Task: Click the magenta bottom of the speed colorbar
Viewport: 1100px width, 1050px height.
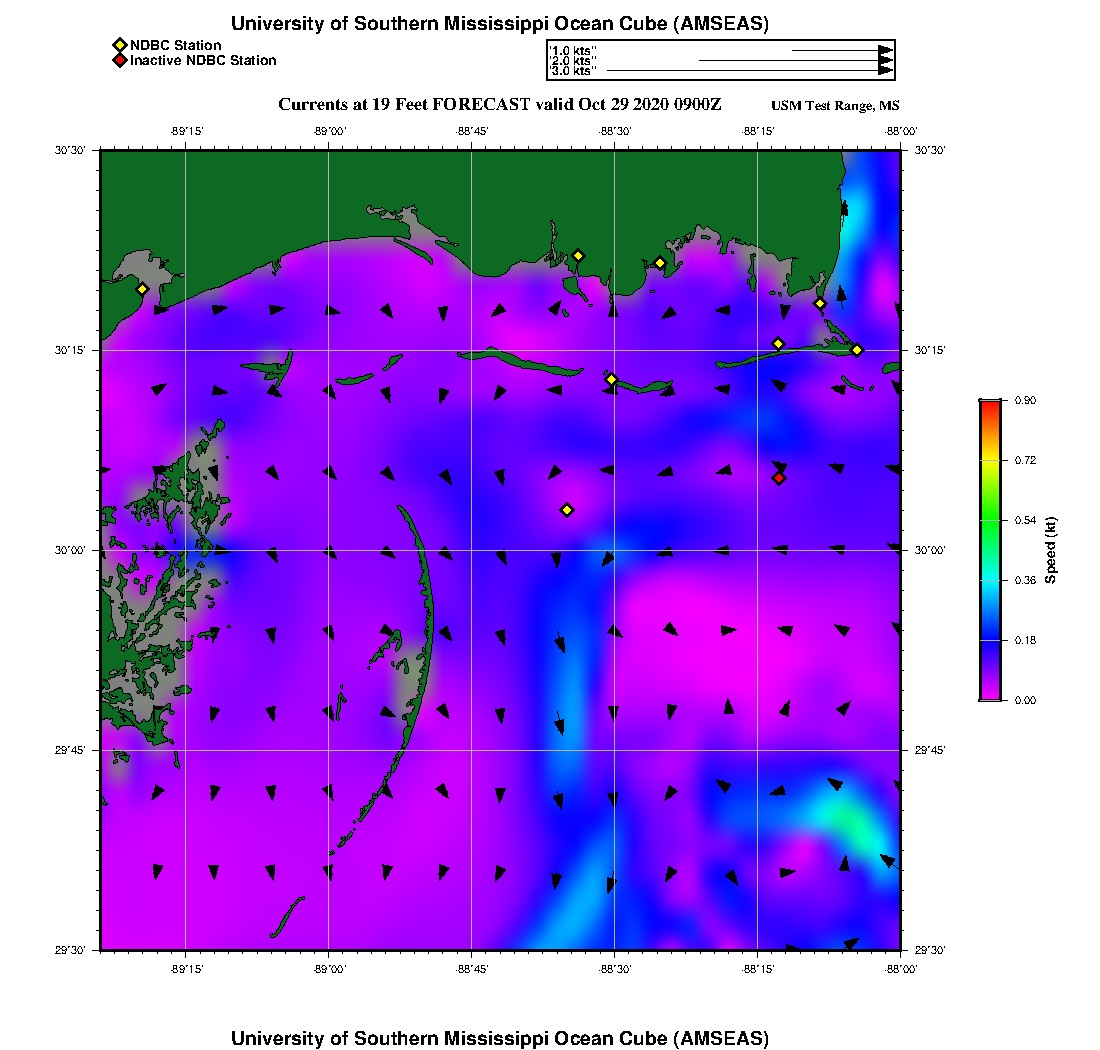Action: click(990, 695)
